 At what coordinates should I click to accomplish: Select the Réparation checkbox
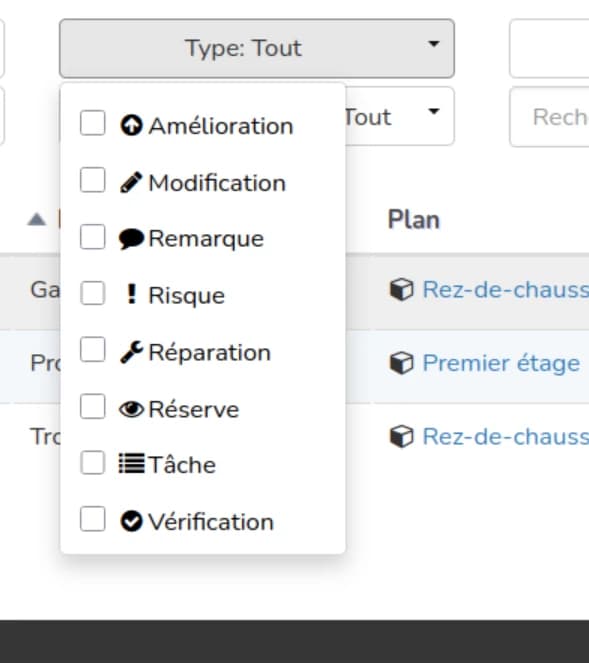coord(93,349)
